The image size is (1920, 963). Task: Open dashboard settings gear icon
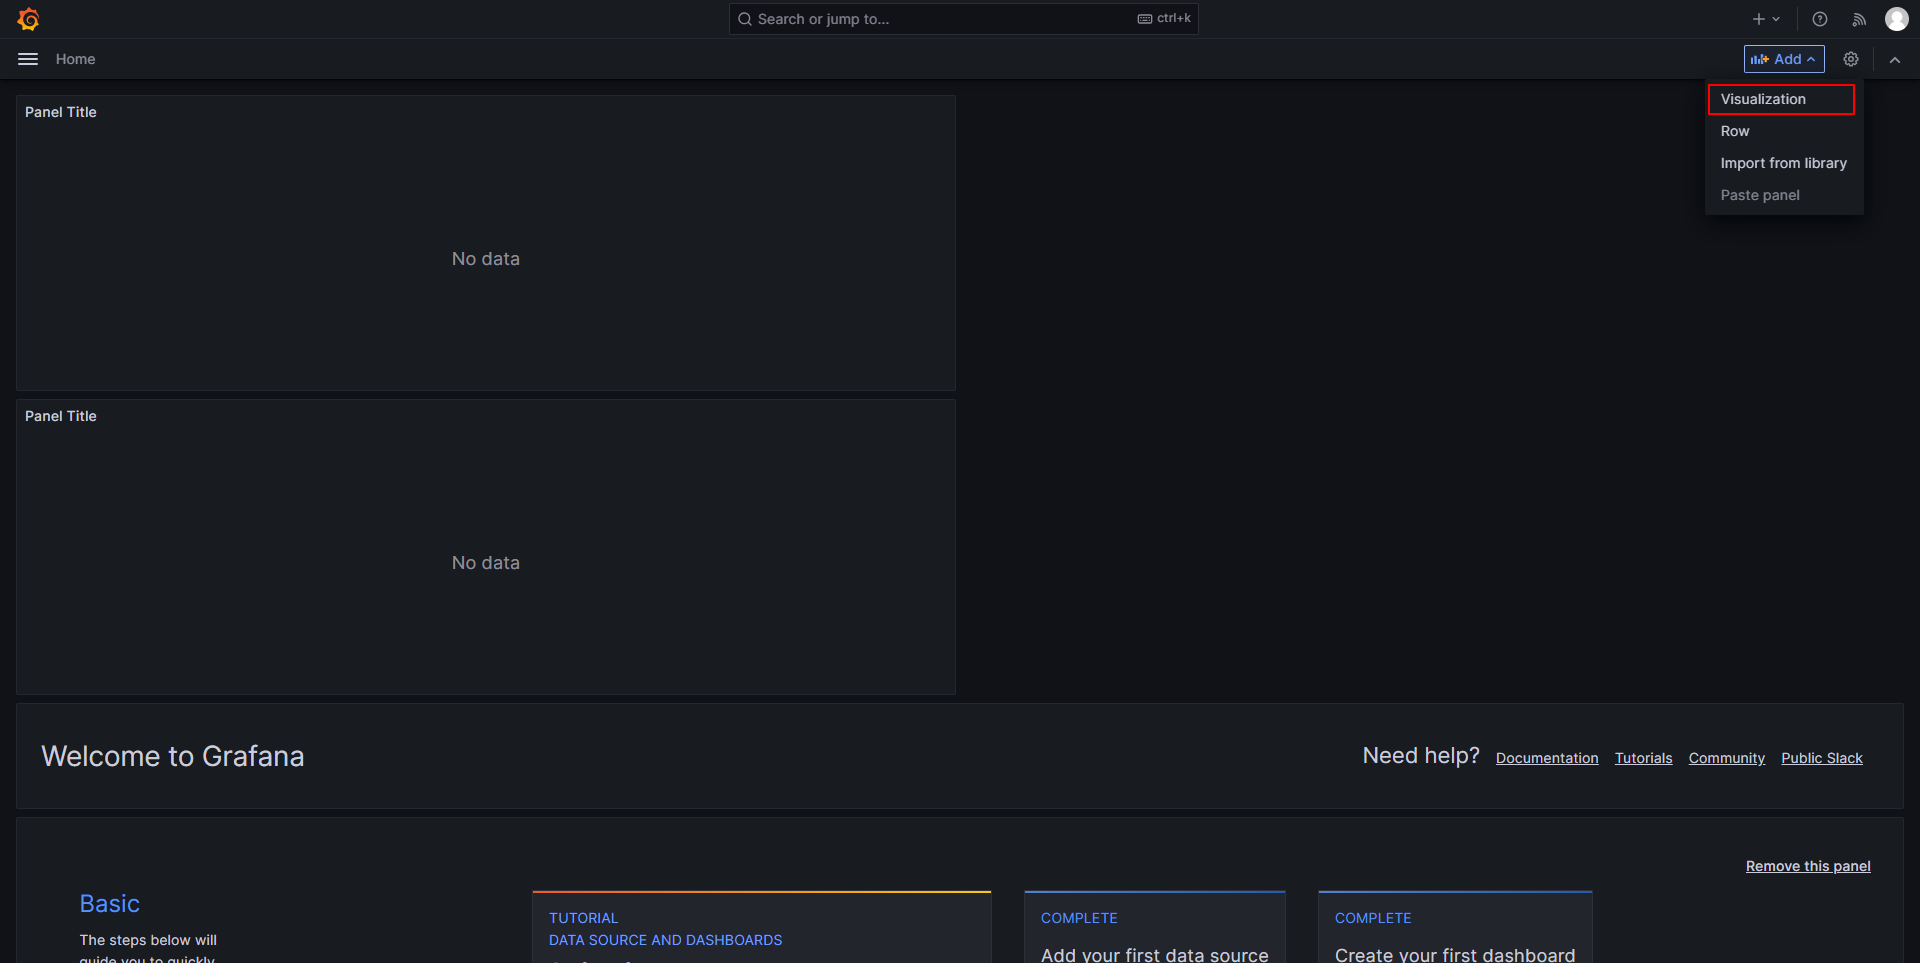click(1851, 59)
